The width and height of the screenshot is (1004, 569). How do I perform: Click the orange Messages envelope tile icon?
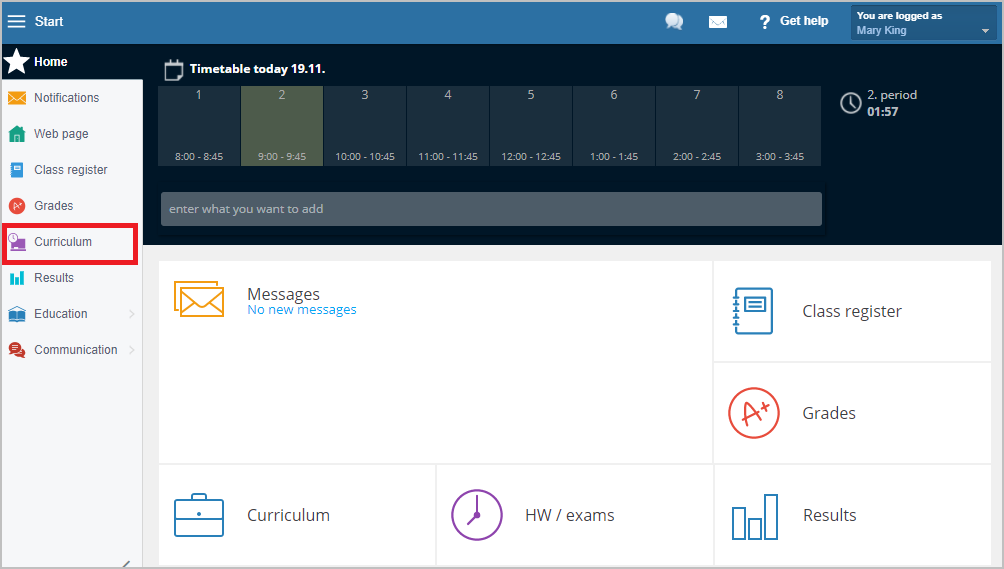[x=199, y=299]
